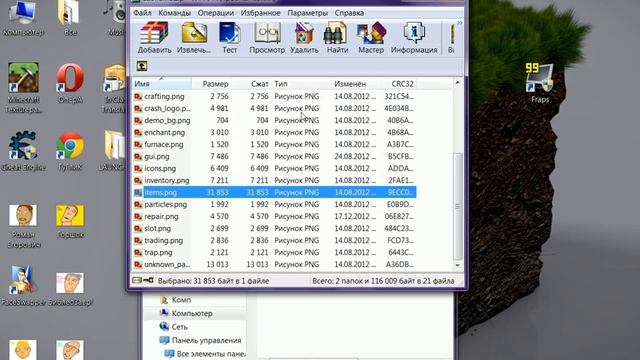Click the Добавить (Add) toolbar icon
Image resolution: width=640 pixels, height=360 pixels.
(154, 38)
